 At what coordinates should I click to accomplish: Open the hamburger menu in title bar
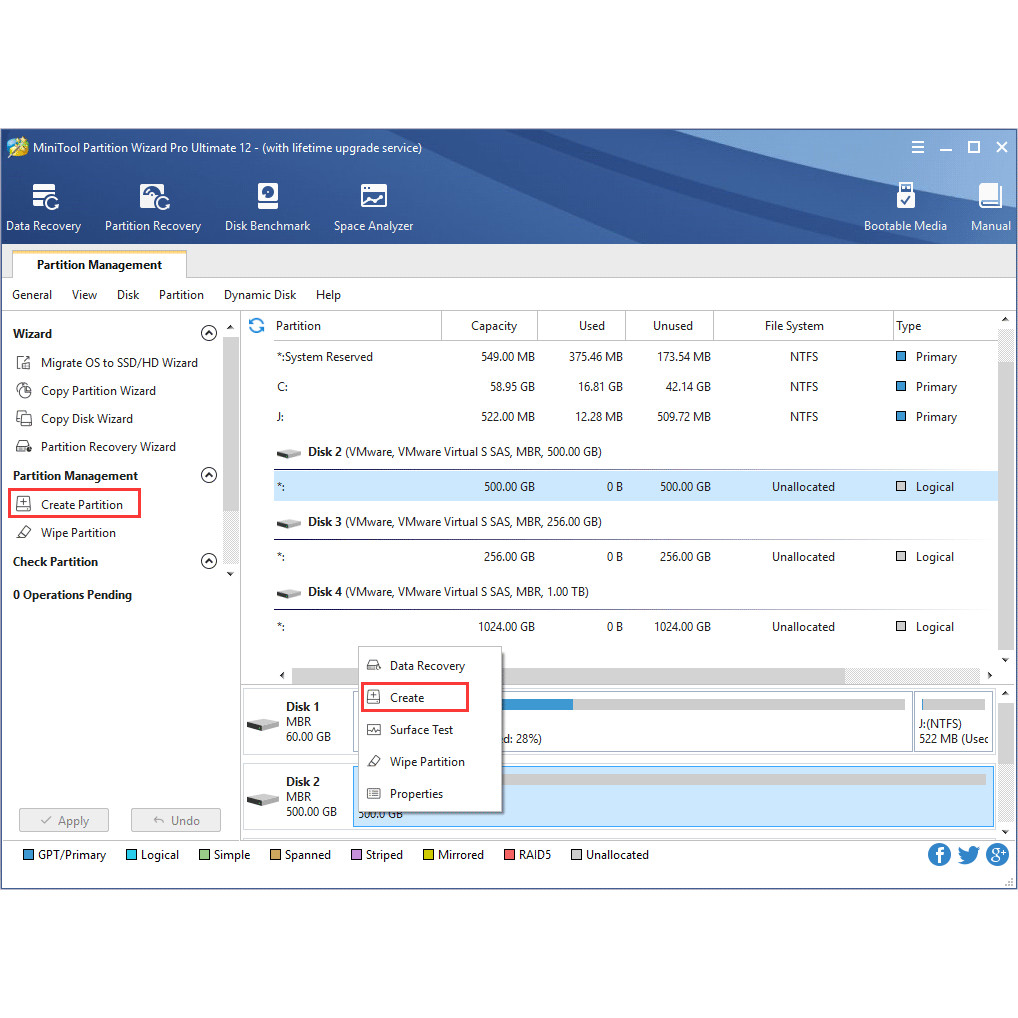pos(918,148)
